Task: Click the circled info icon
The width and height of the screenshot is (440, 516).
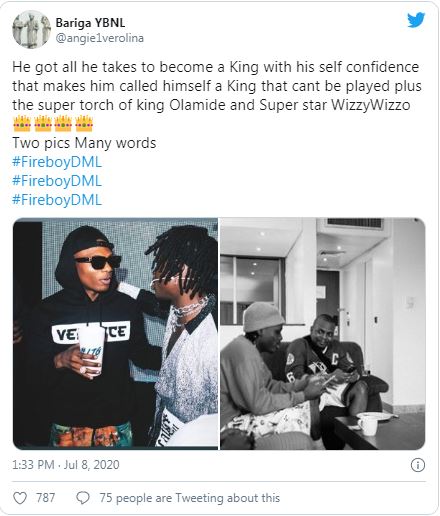Action: tap(418, 465)
